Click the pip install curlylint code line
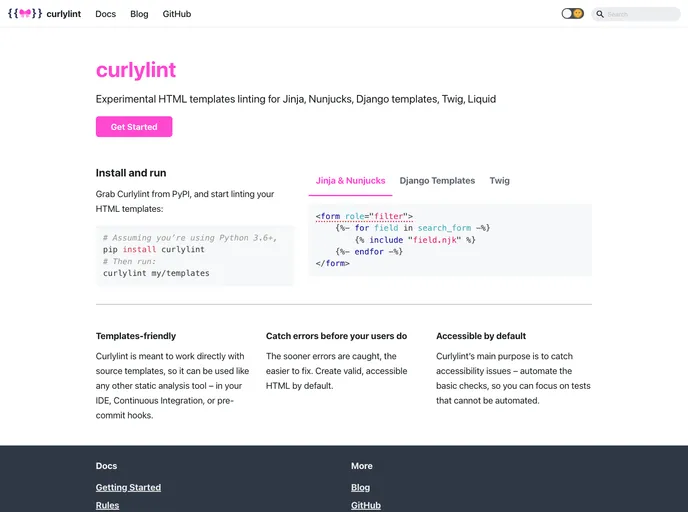Screen dimensions: 688x512 (154, 249)
